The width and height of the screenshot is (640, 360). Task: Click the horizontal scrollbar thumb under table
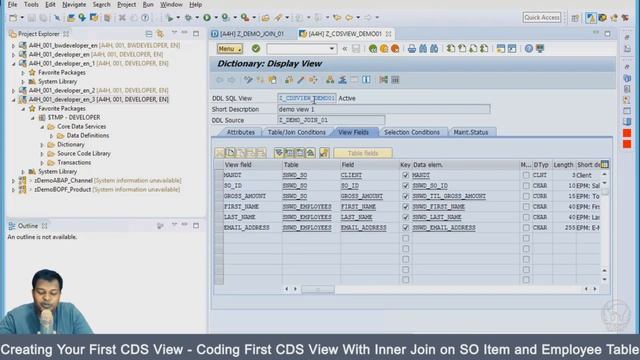coord(318,289)
